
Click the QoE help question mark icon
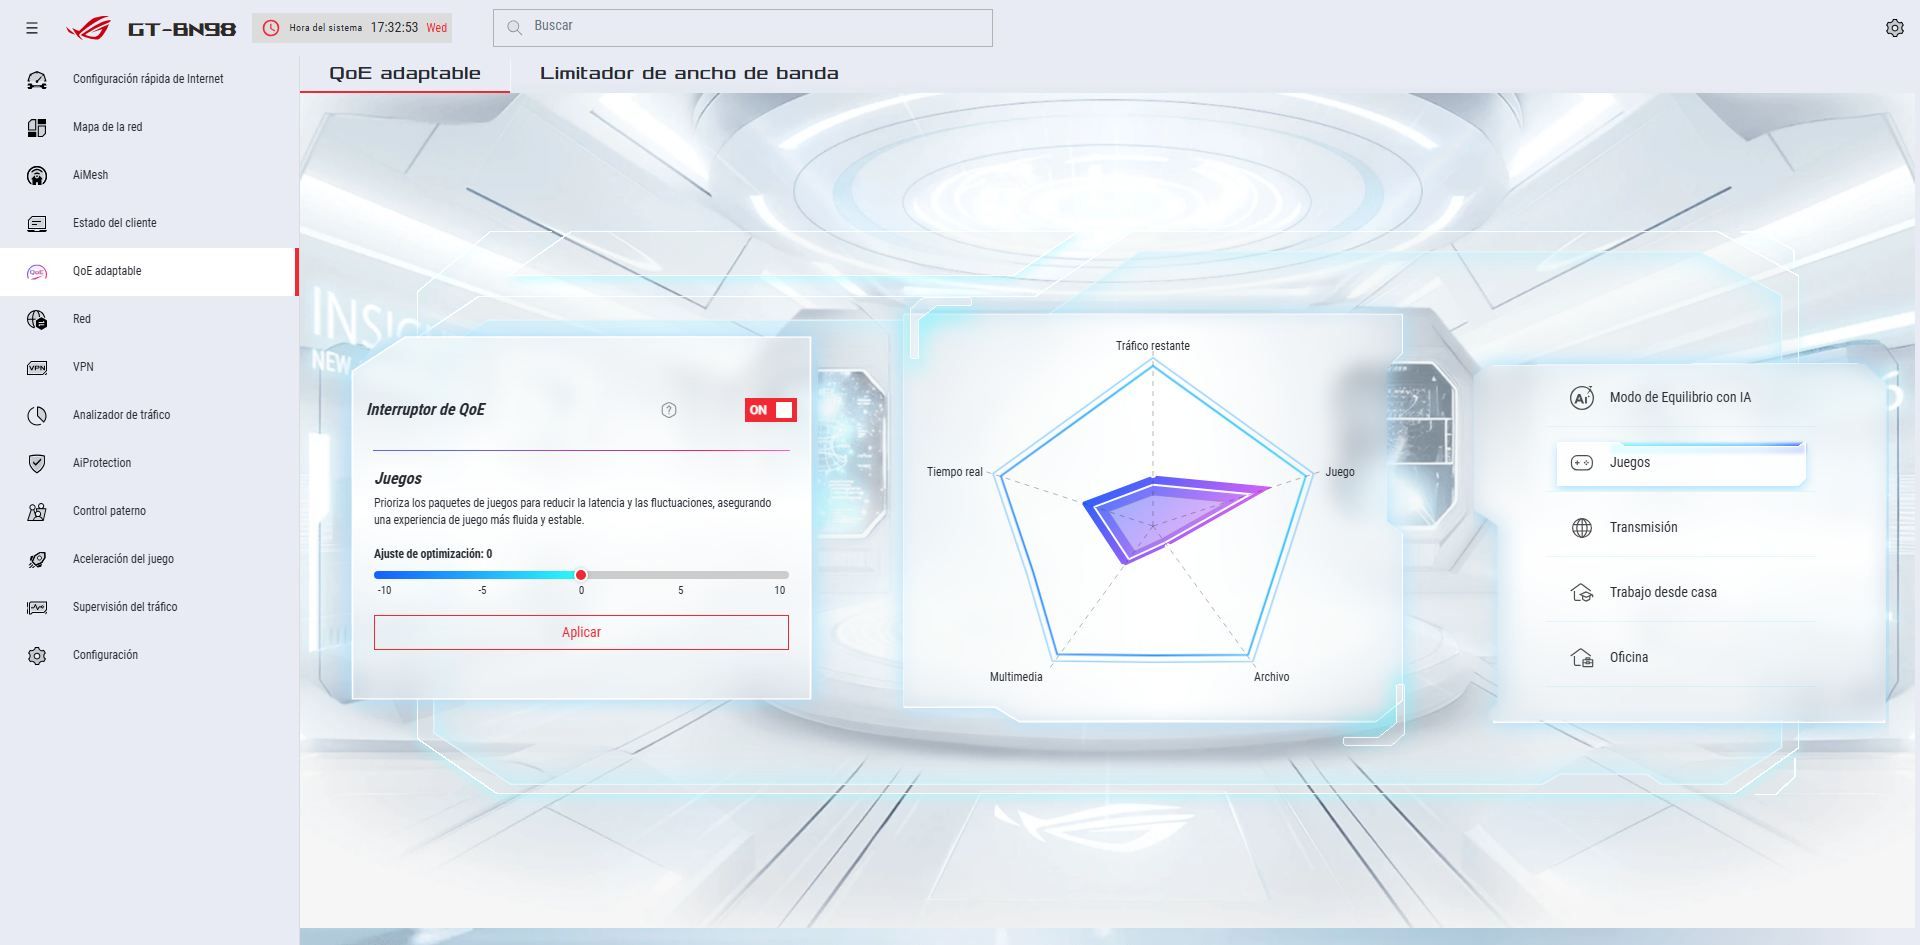(669, 410)
